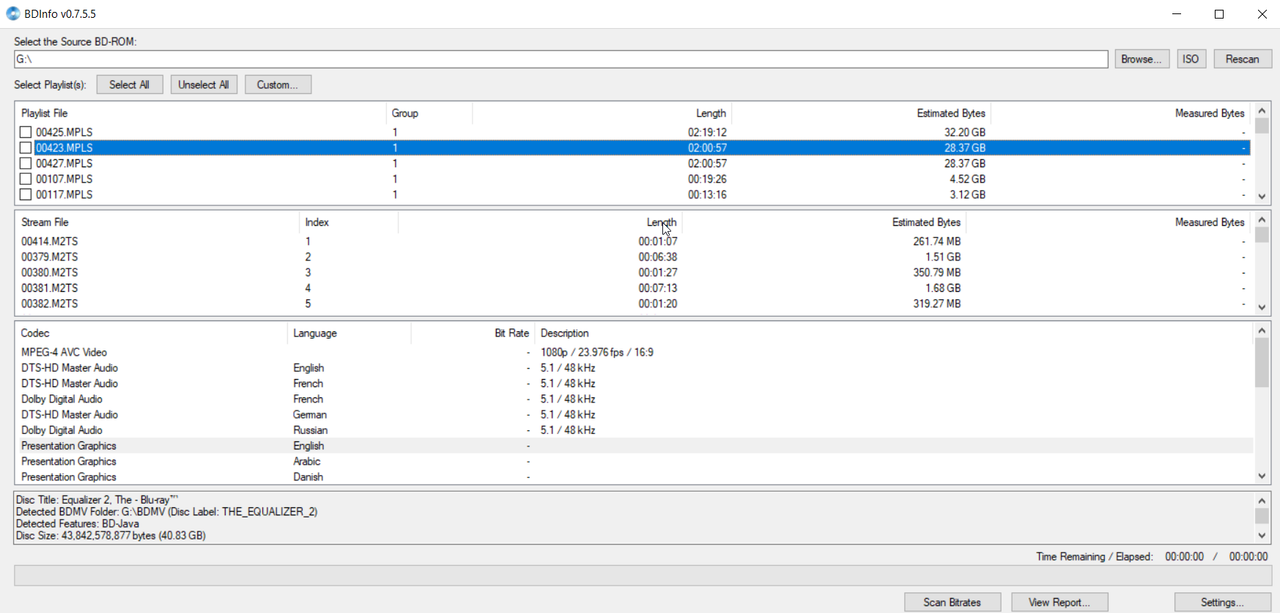This screenshot has width=1280, height=613.
Task: Start Scan Bitrates
Action: coord(952,602)
